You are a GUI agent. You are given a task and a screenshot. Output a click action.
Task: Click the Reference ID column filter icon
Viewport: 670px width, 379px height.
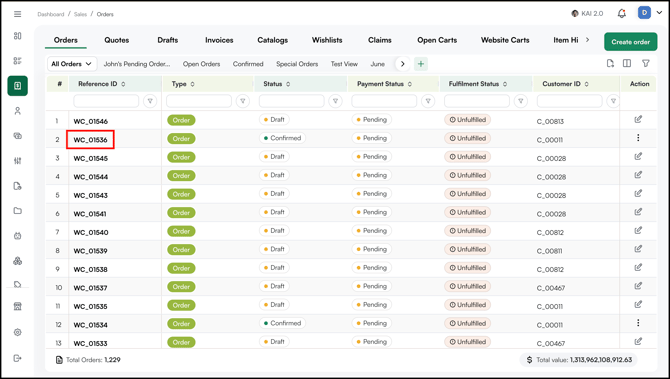pos(150,101)
